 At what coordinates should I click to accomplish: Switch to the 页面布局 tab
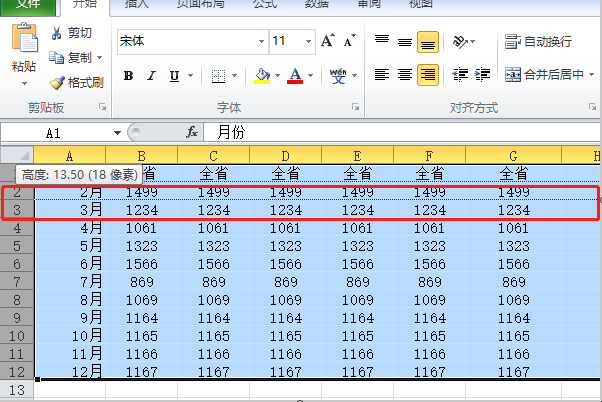coord(200,5)
